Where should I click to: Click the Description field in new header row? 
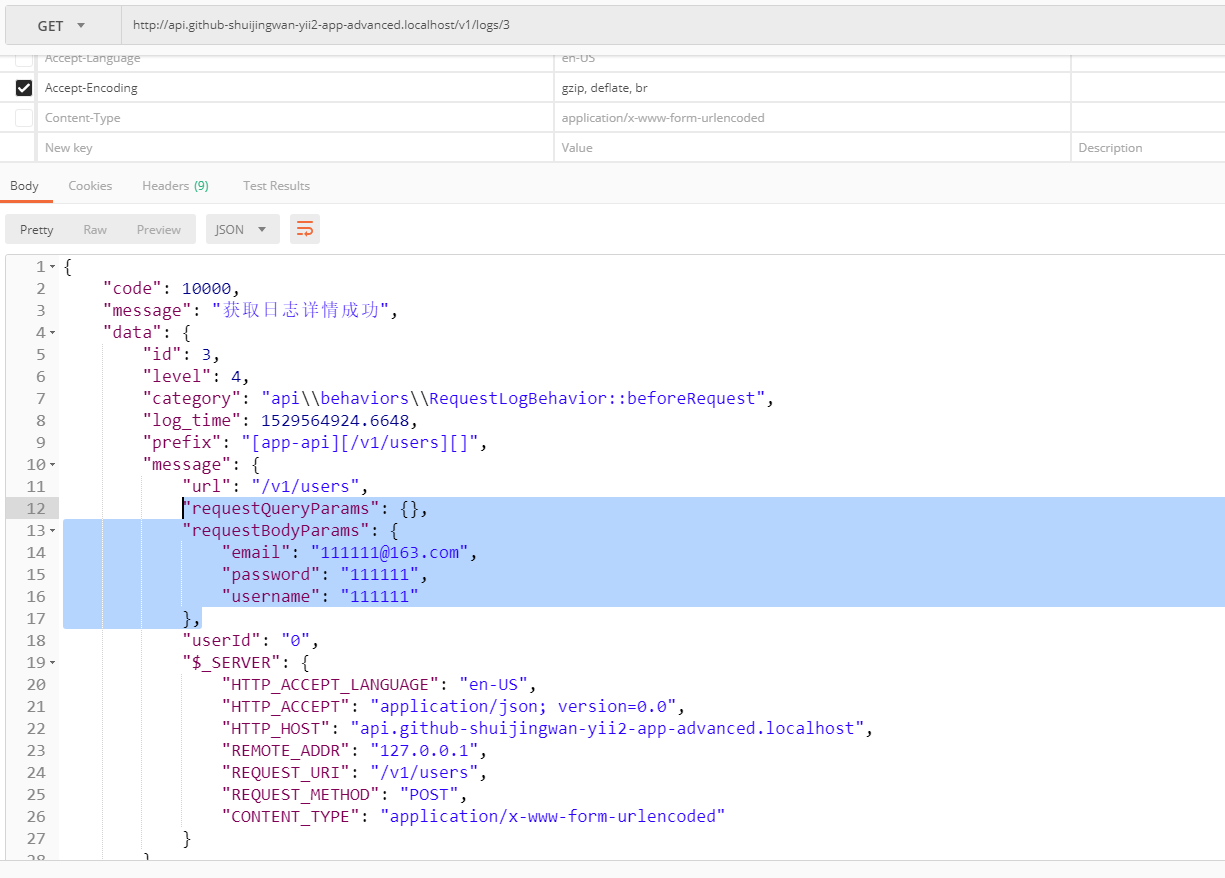coord(1145,148)
